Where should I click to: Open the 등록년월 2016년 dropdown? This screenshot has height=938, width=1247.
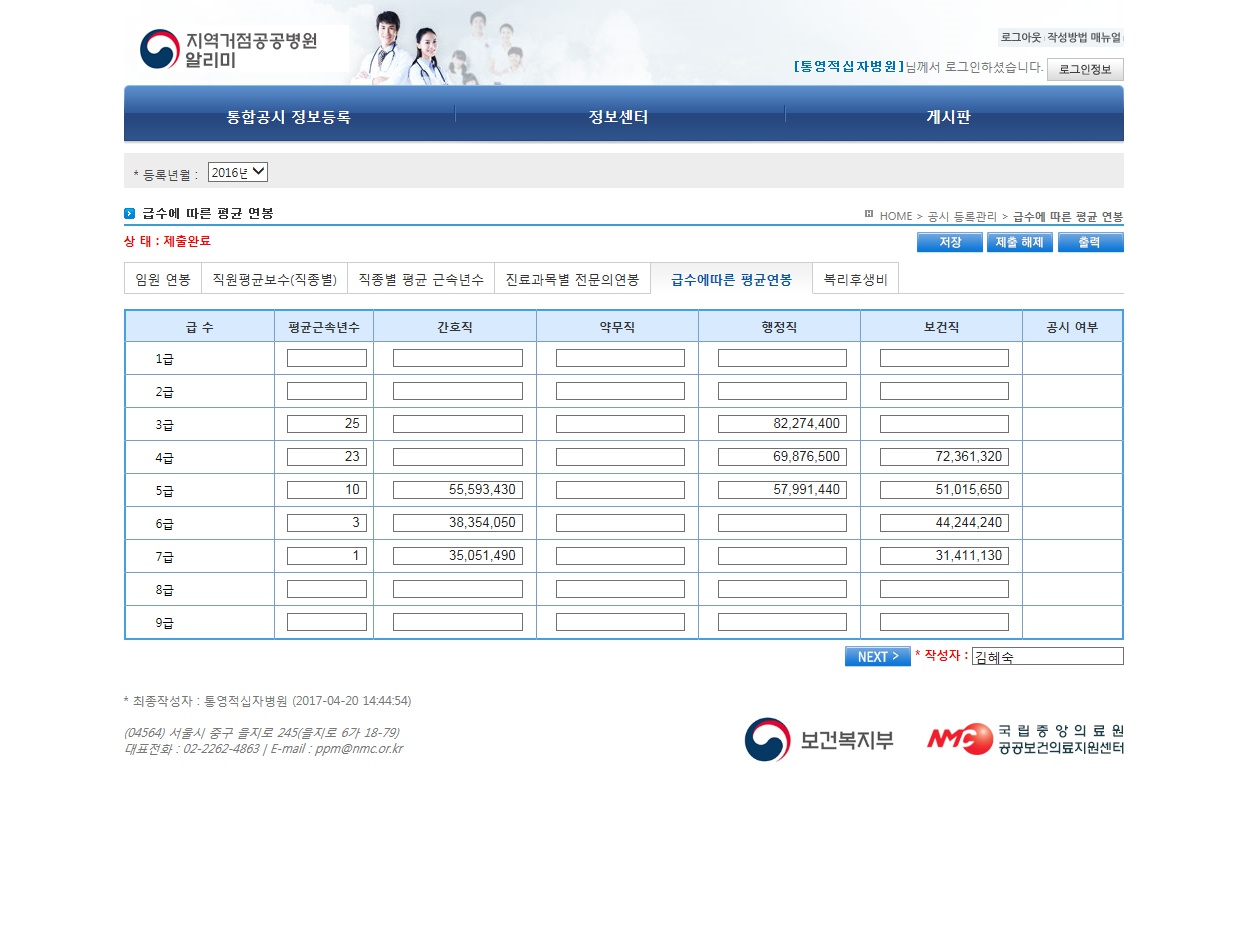[238, 172]
